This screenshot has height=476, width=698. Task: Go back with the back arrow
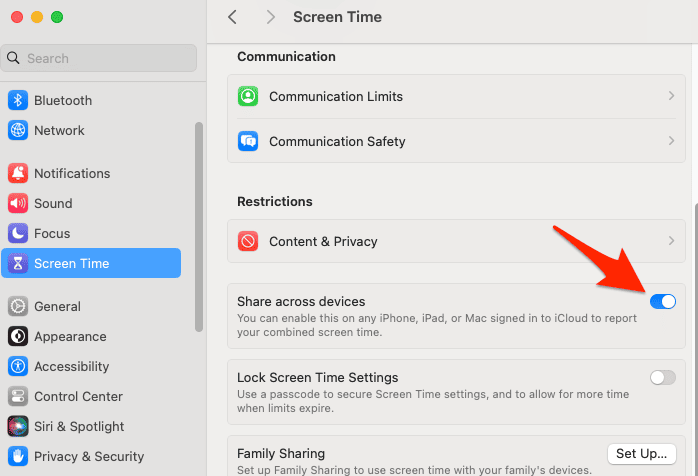tap(233, 17)
